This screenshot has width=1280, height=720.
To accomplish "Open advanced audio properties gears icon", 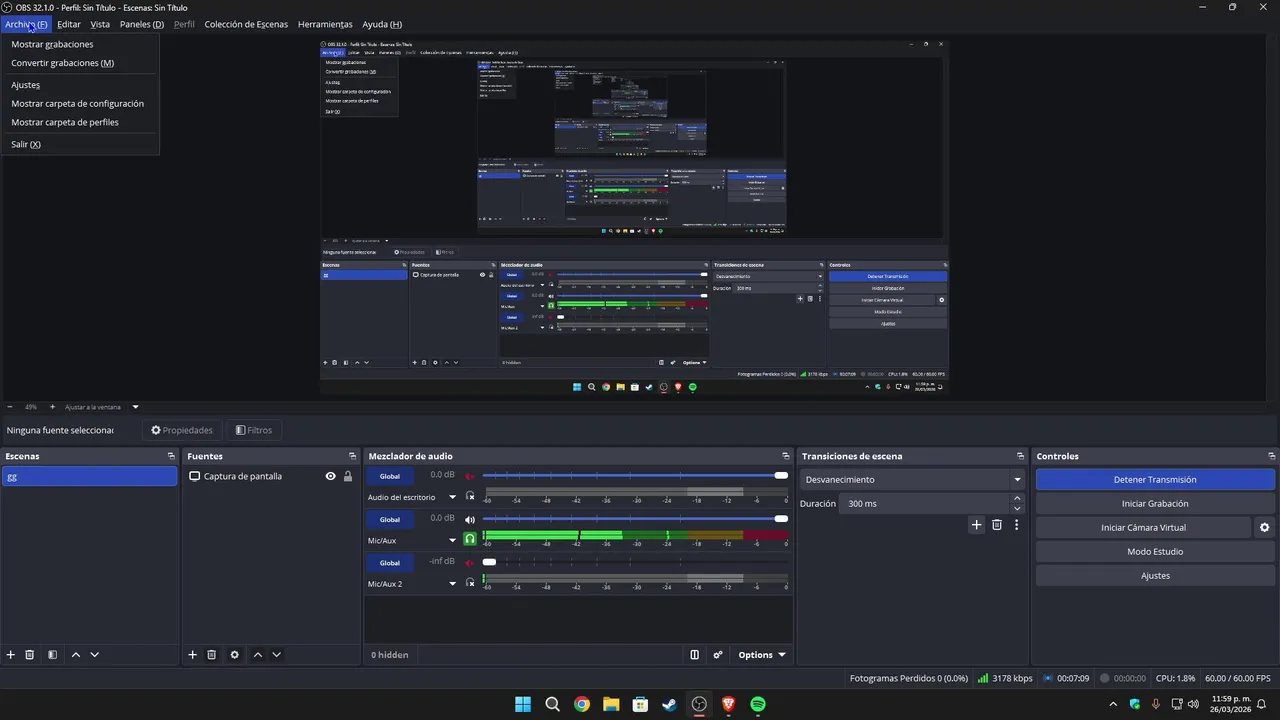I will click(718, 655).
